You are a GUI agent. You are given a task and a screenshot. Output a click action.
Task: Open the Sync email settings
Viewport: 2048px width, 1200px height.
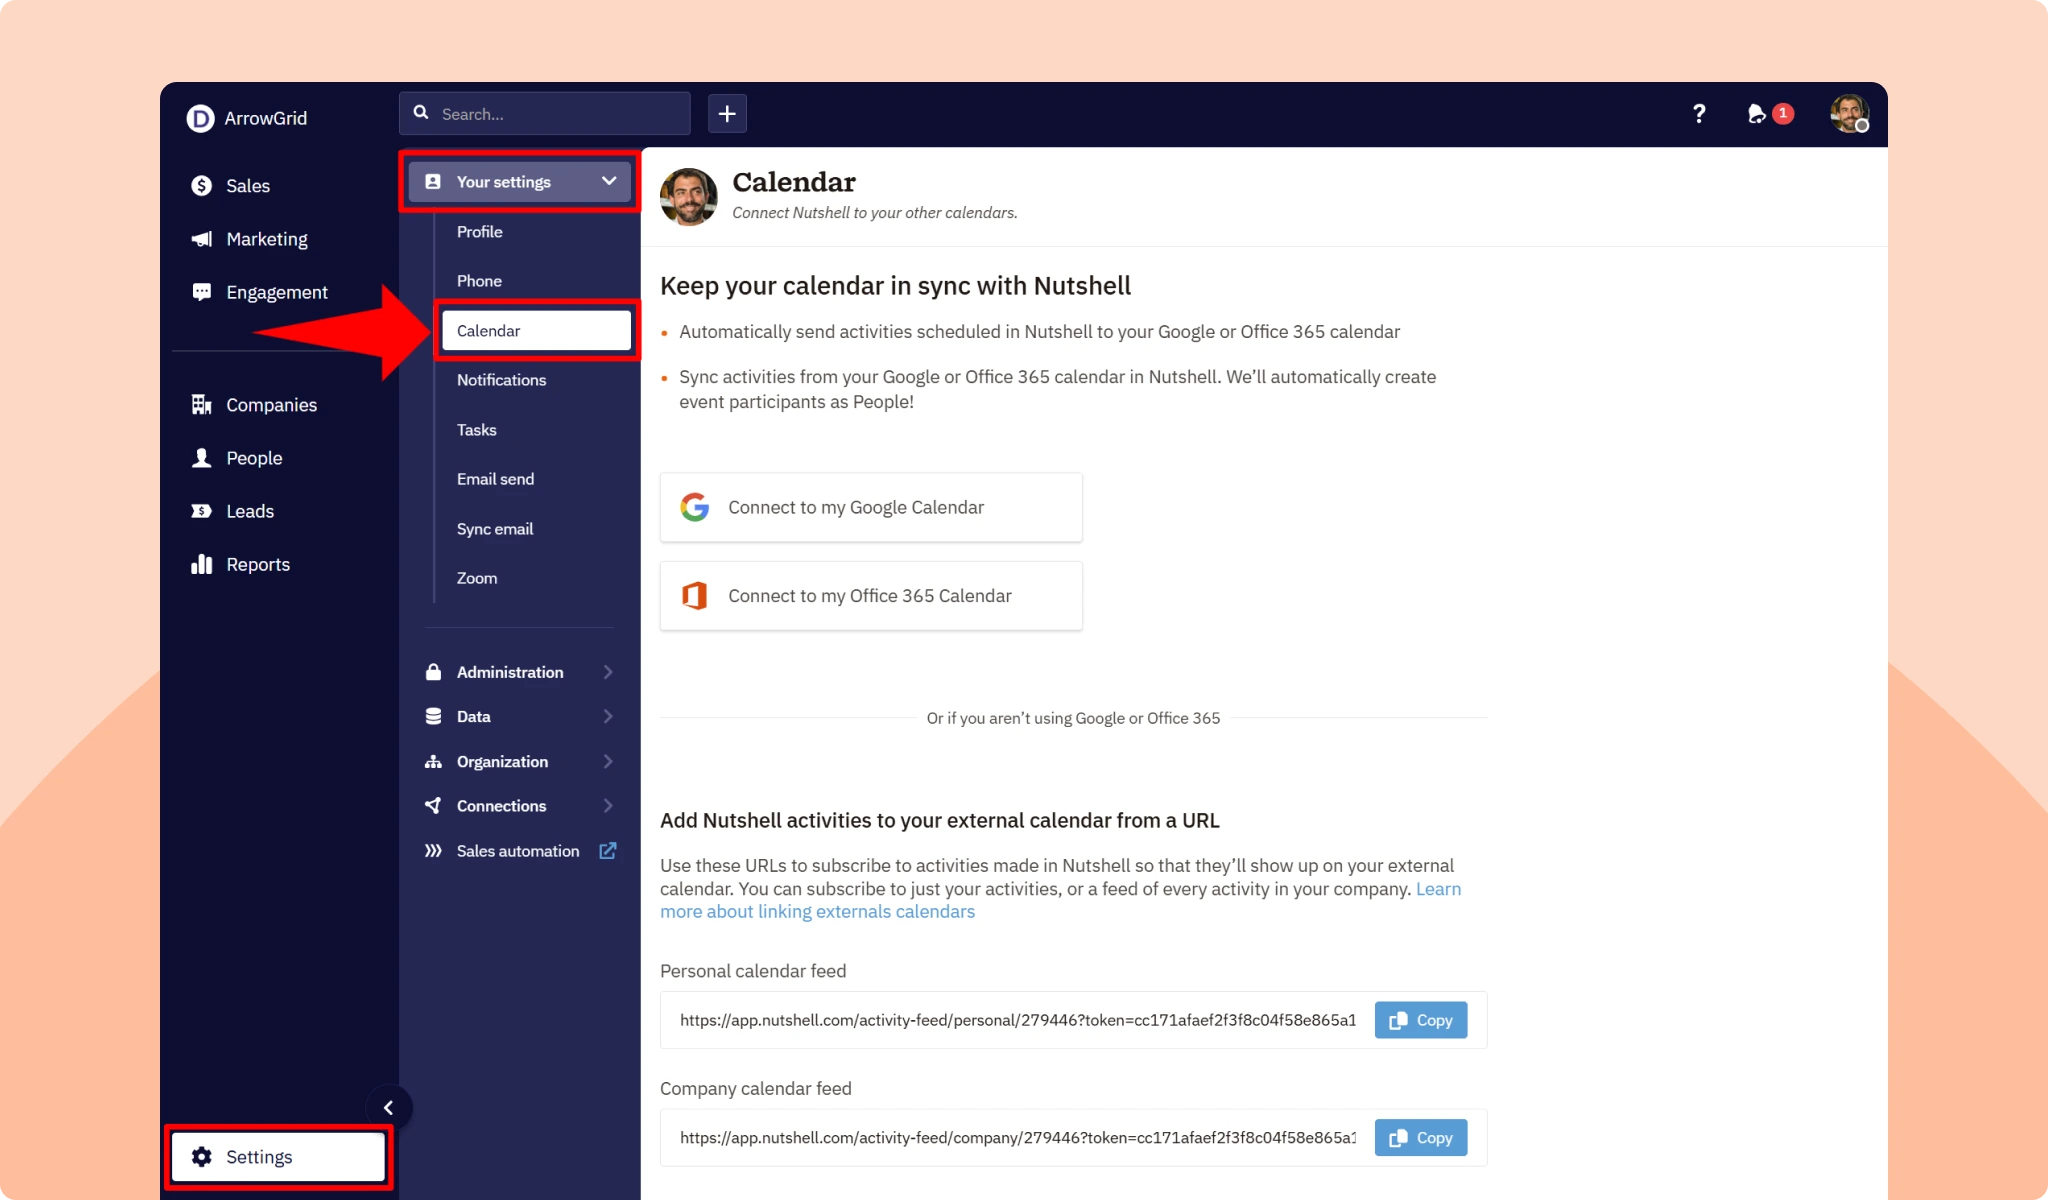[494, 528]
